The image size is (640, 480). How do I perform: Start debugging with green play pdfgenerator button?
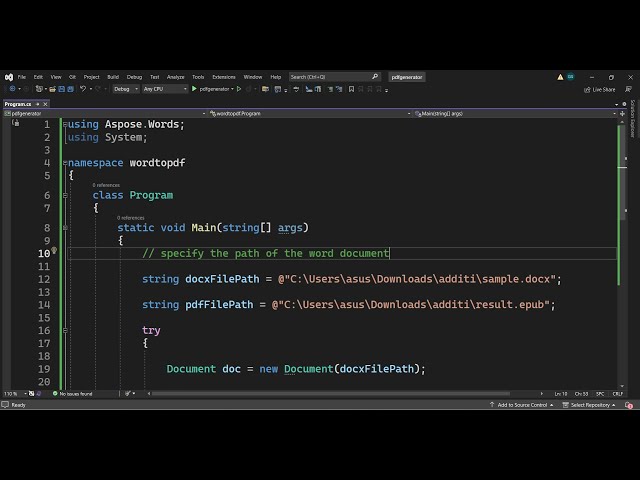[193, 89]
